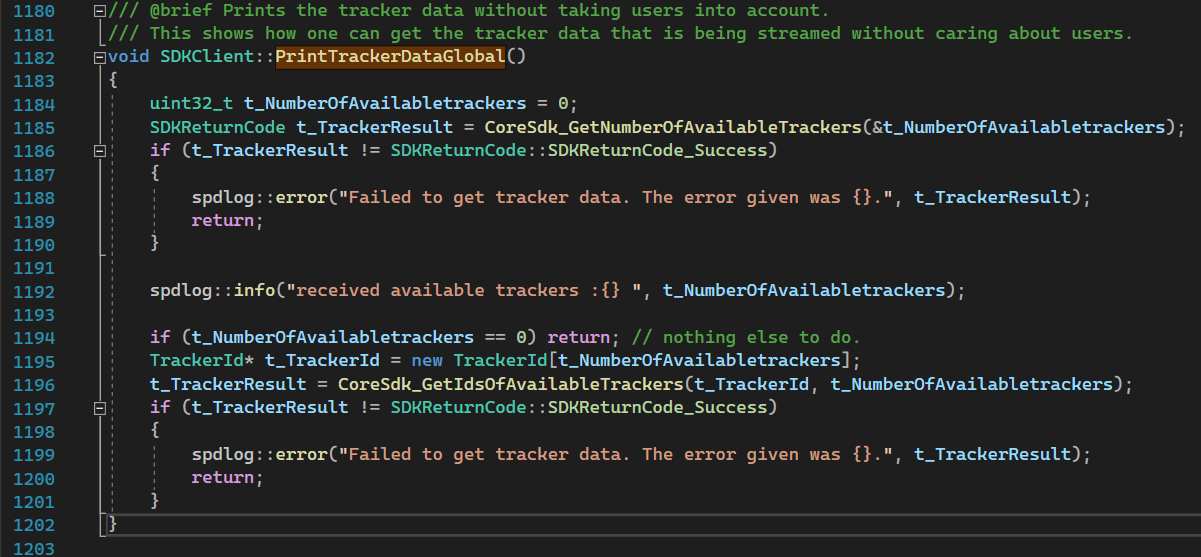Click line number 1191

34,268
